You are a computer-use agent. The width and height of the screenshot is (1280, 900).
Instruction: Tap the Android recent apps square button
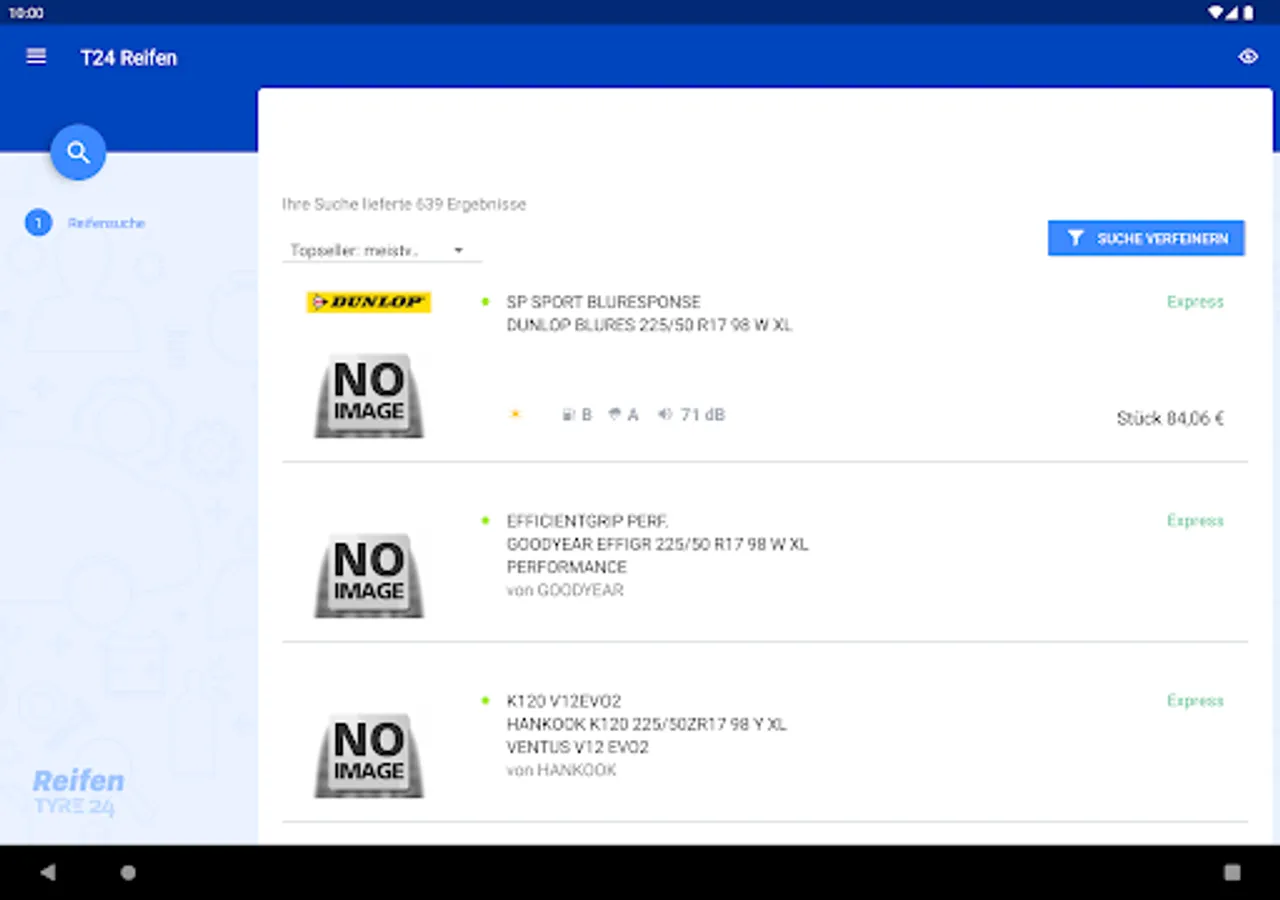click(1232, 872)
